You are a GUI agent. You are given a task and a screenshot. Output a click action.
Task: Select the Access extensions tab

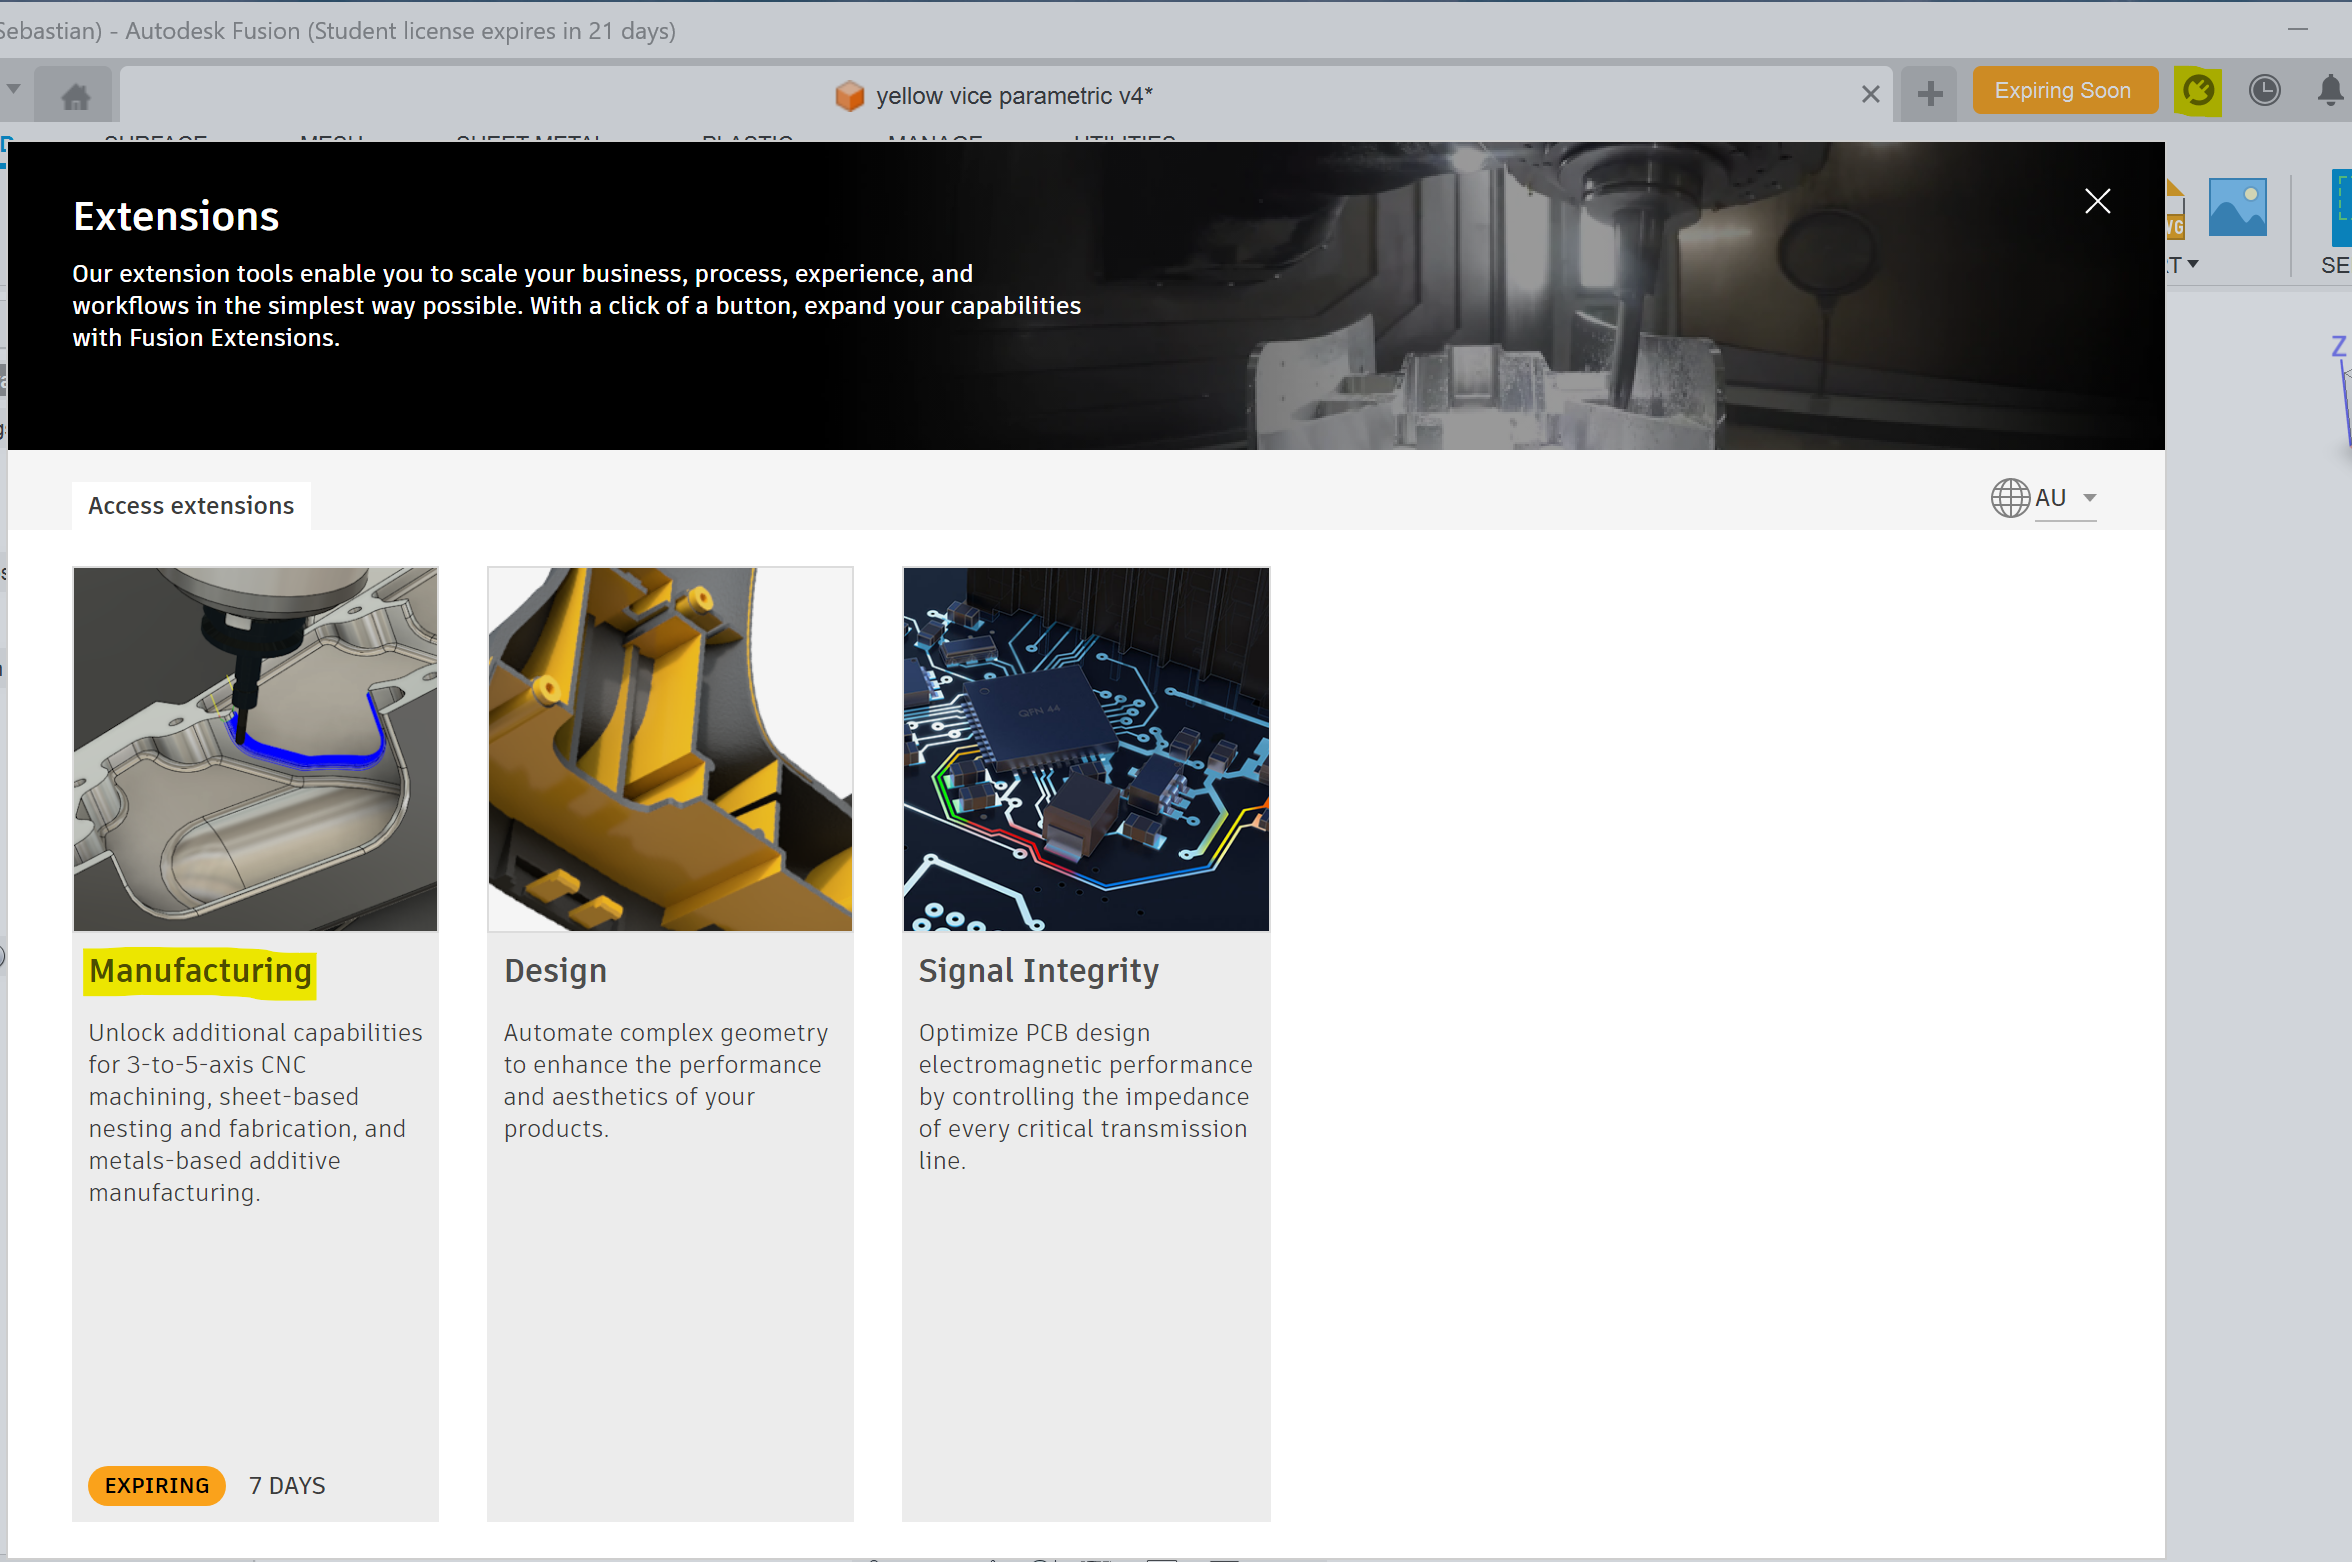pos(191,506)
